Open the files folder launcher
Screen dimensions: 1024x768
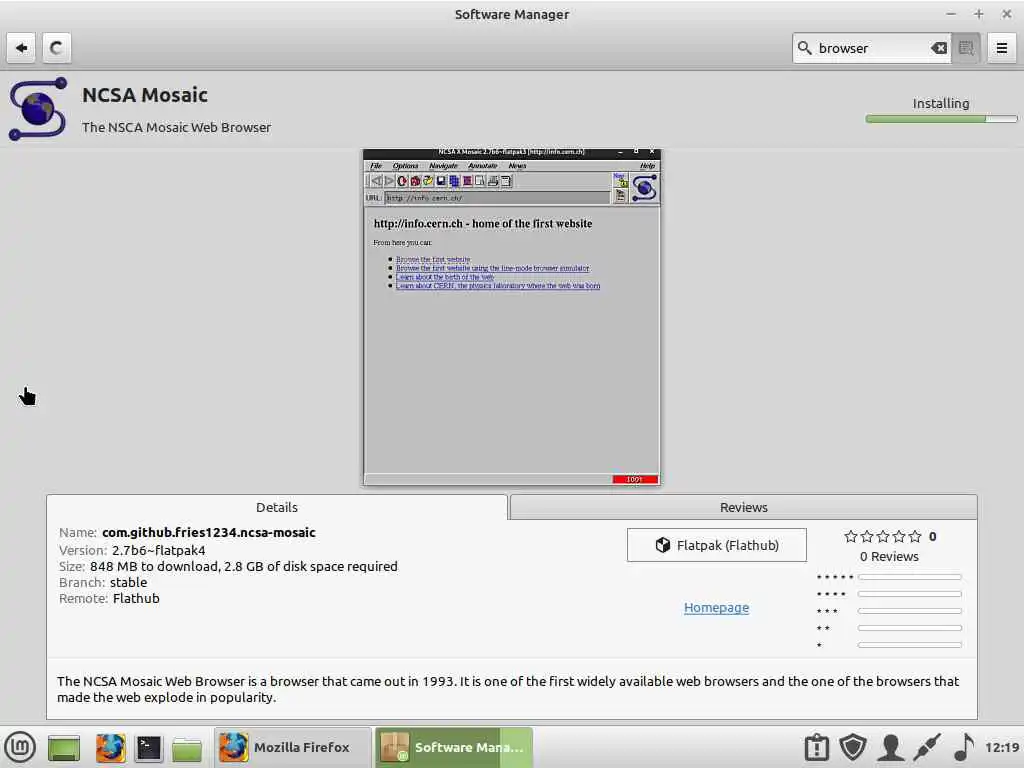187,749
